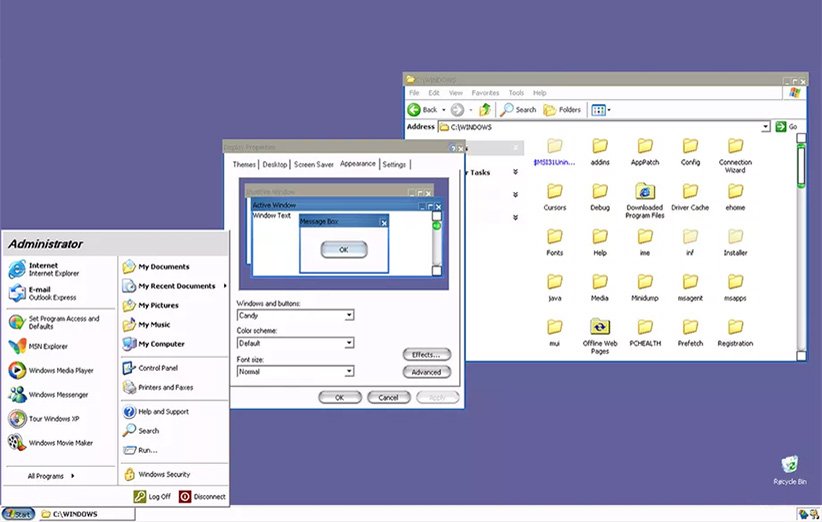Viewport: 822px width, 522px height.
Task: Open the Run... dialog
Action: click(x=140, y=450)
